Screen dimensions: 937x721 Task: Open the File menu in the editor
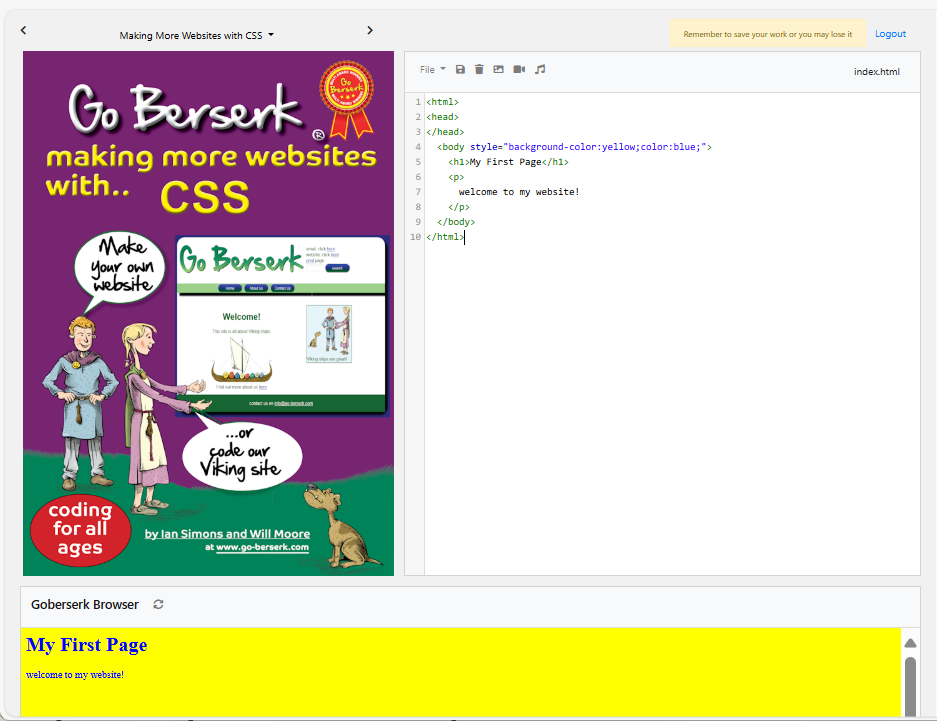click(x=433, y=69)
